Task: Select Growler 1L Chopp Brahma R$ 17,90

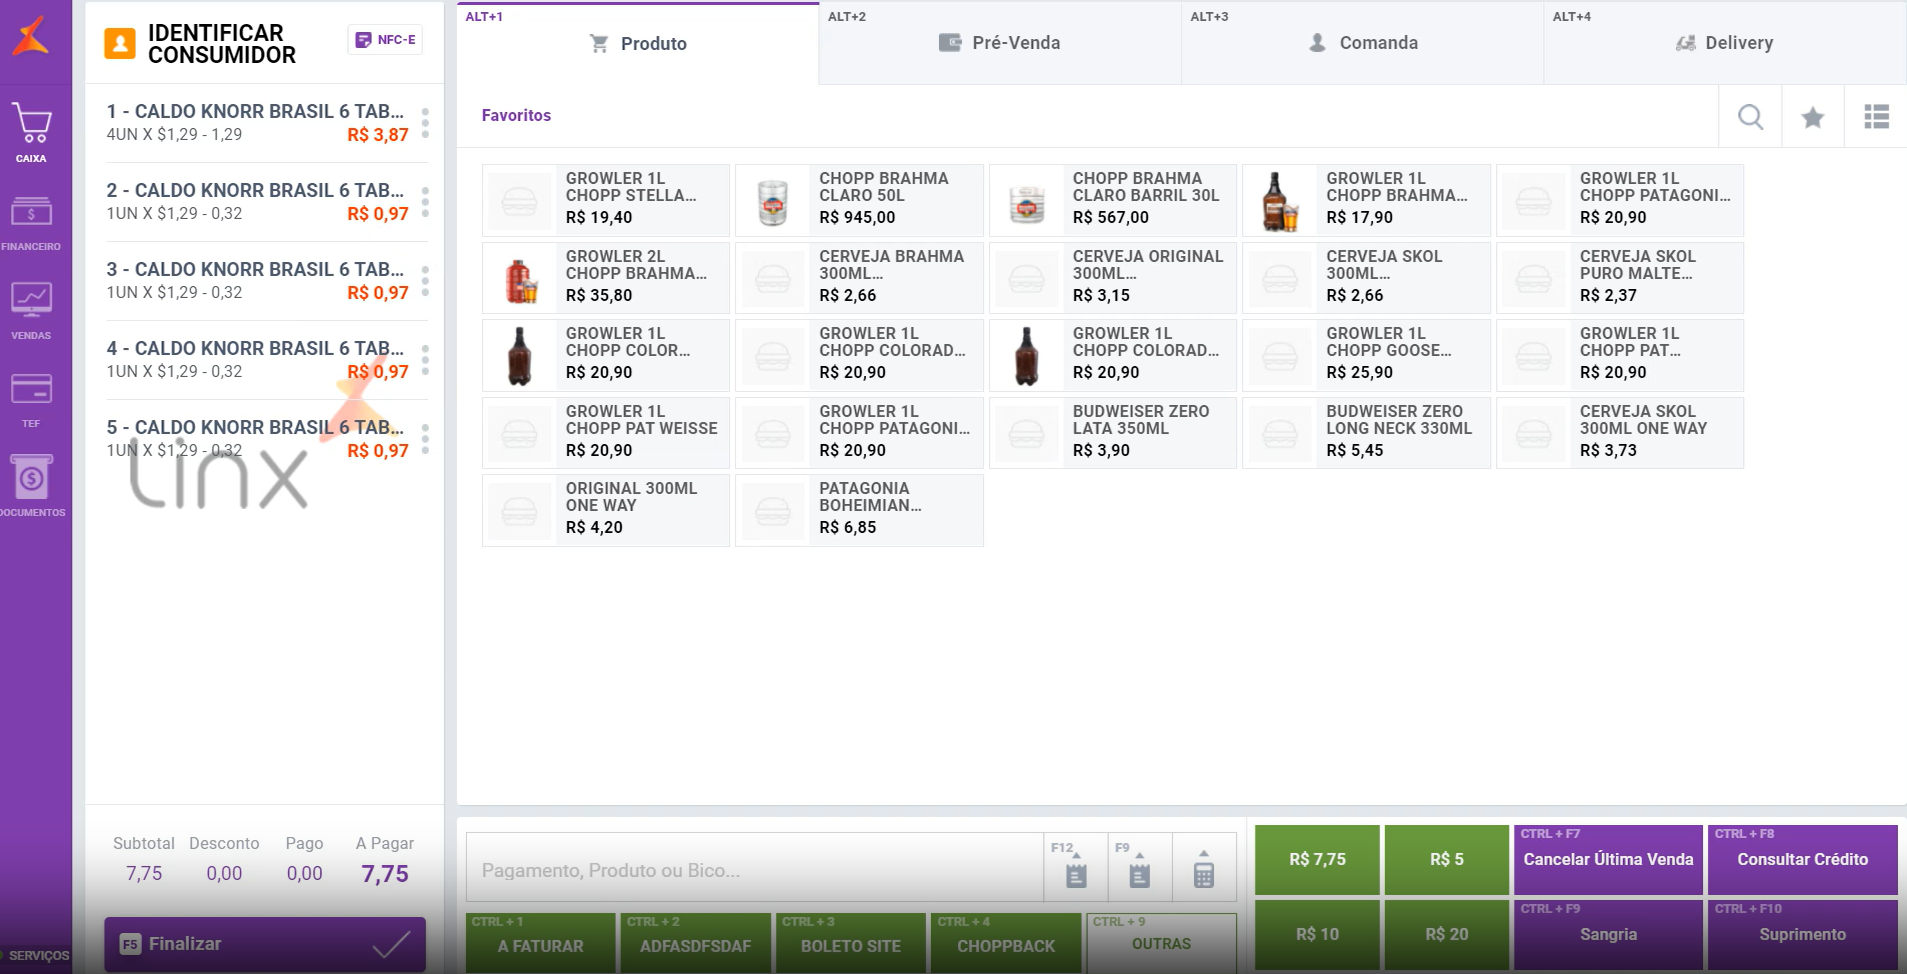Action: tap(1366, 200)
